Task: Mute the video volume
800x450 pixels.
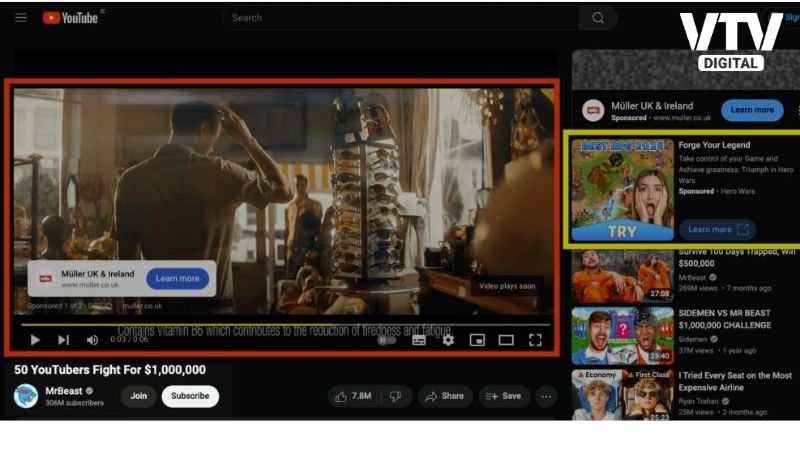Action: (x=92, y=340)
